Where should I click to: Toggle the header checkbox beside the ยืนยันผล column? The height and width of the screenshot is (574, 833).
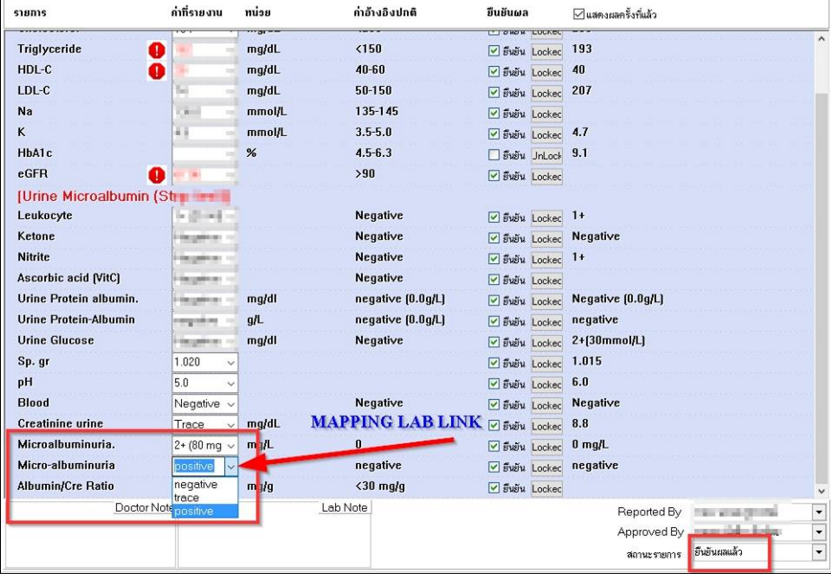579,14
